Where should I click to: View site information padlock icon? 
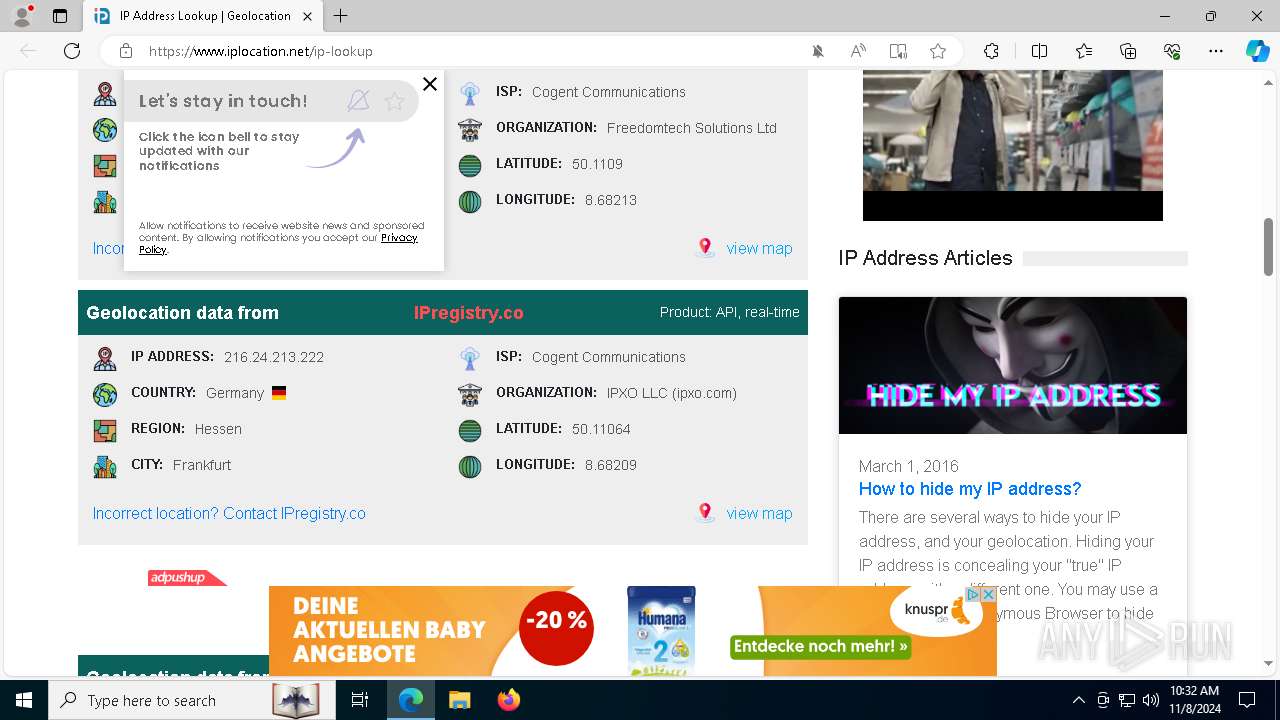[x=126, y=51]
